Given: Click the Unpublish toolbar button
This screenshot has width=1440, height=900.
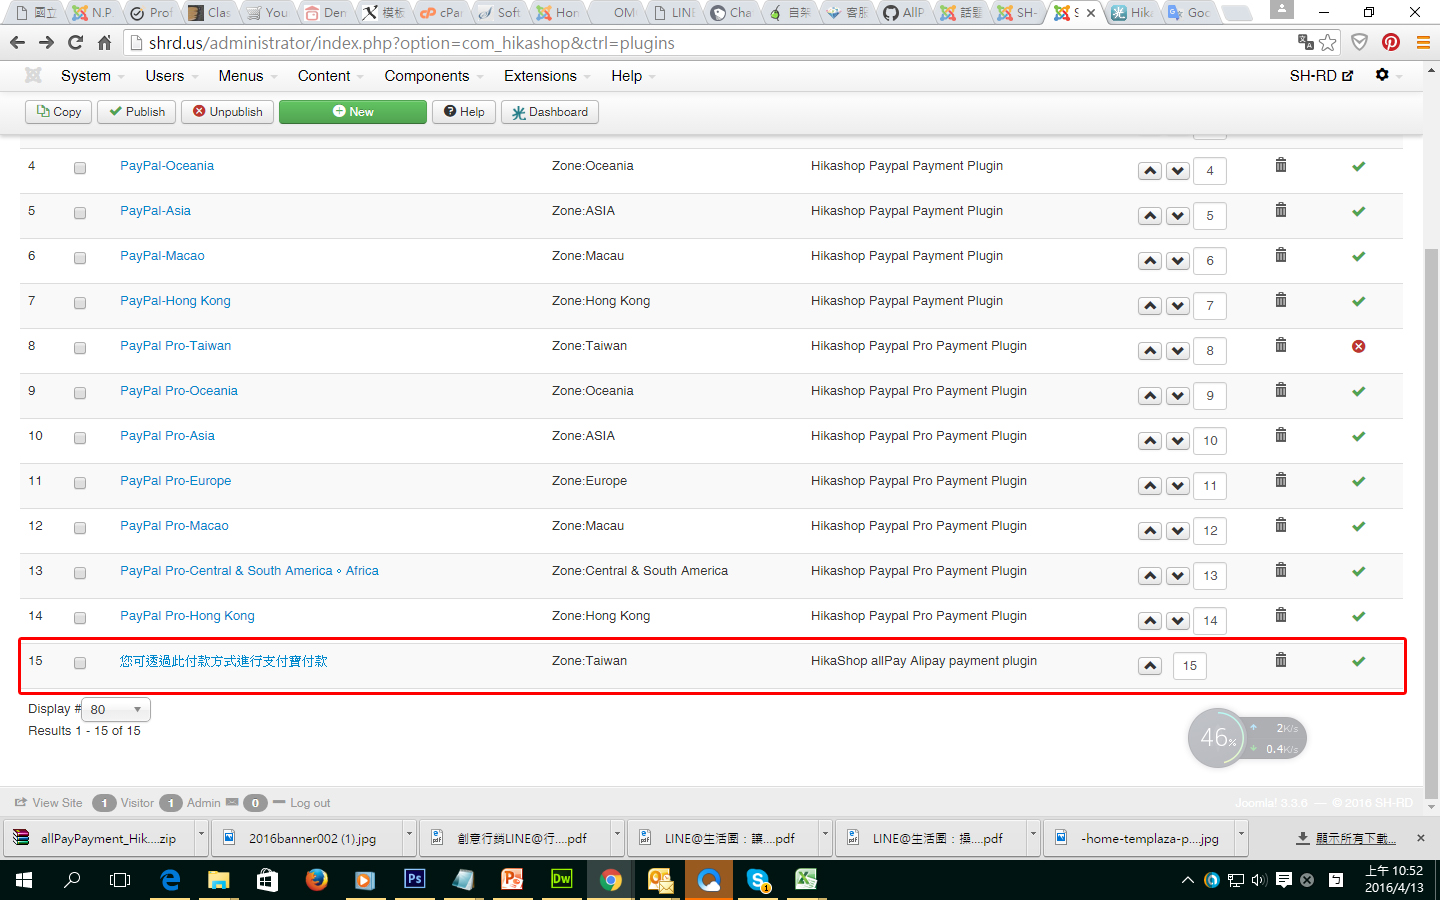Looking at the screenshot, I should [x=228, y=112].
